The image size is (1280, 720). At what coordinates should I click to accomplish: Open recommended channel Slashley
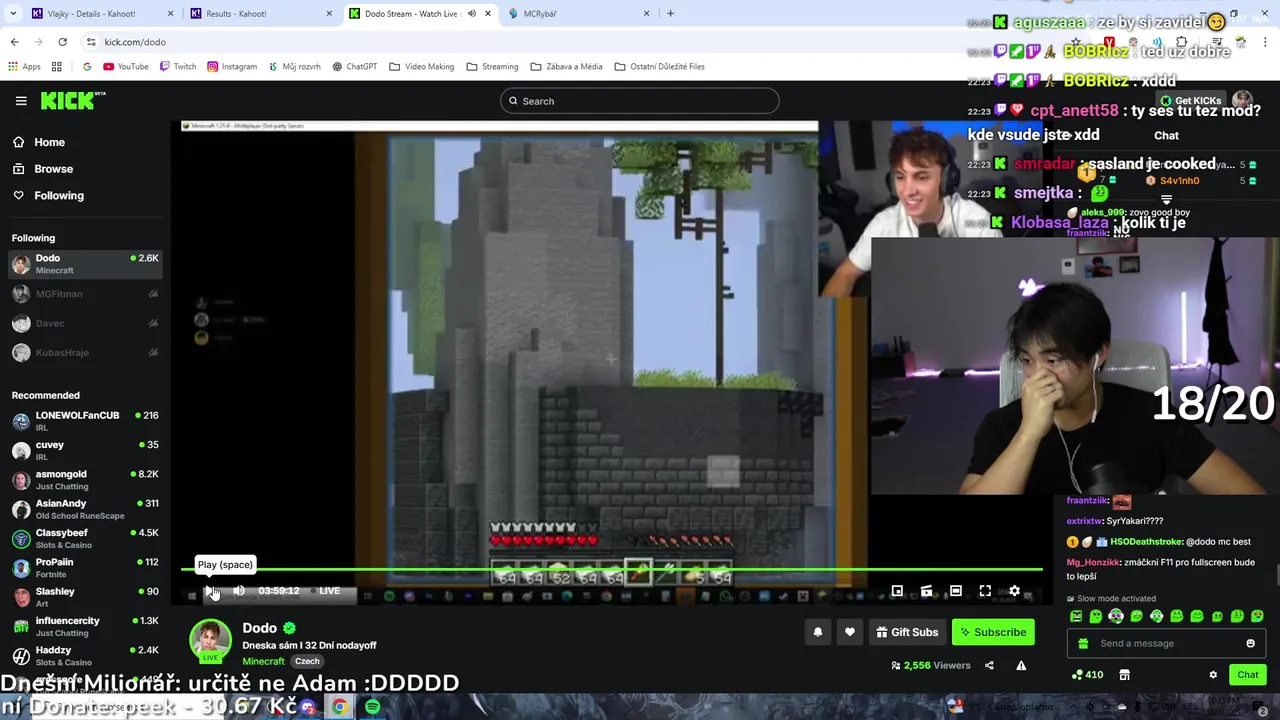click(86, 597)
